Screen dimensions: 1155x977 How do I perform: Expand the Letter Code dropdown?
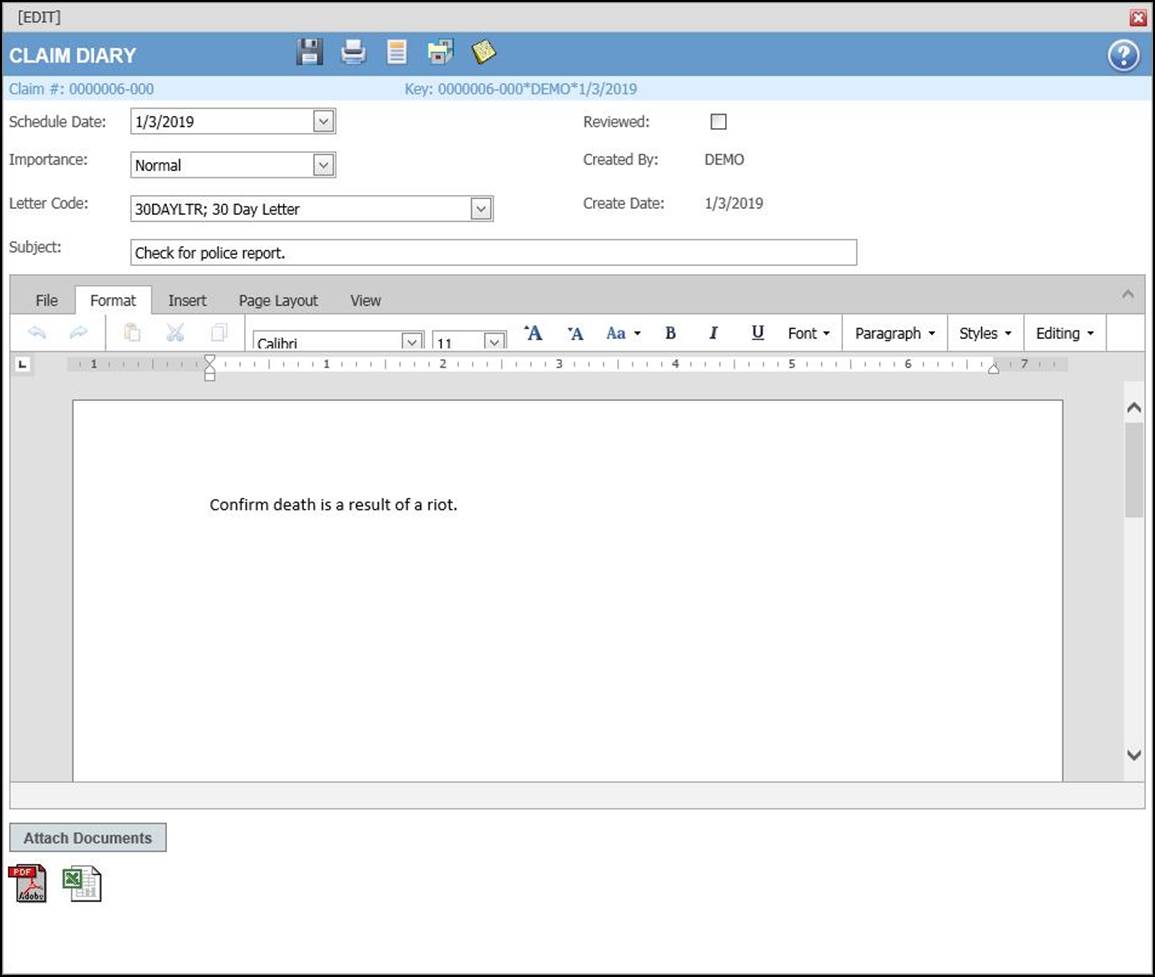(481, 209)
